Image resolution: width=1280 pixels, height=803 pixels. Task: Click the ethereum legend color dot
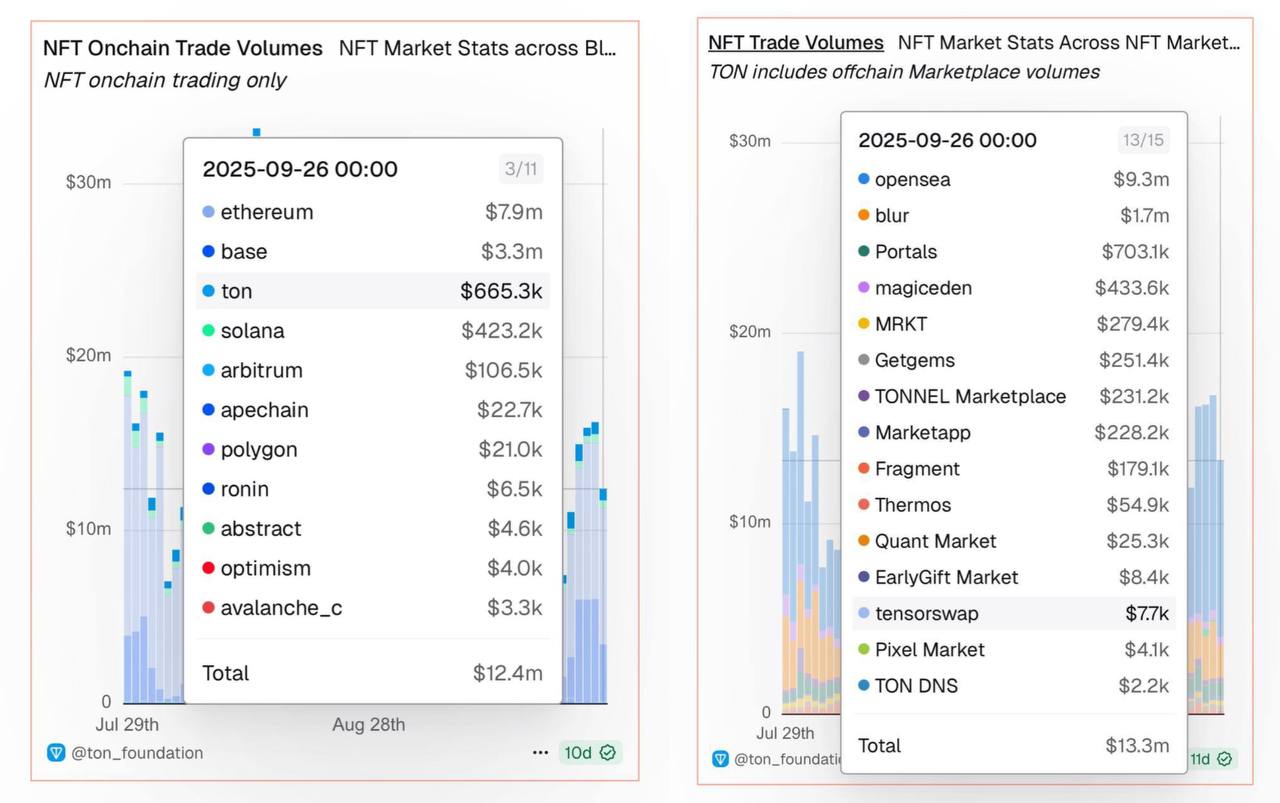point(208,212)
